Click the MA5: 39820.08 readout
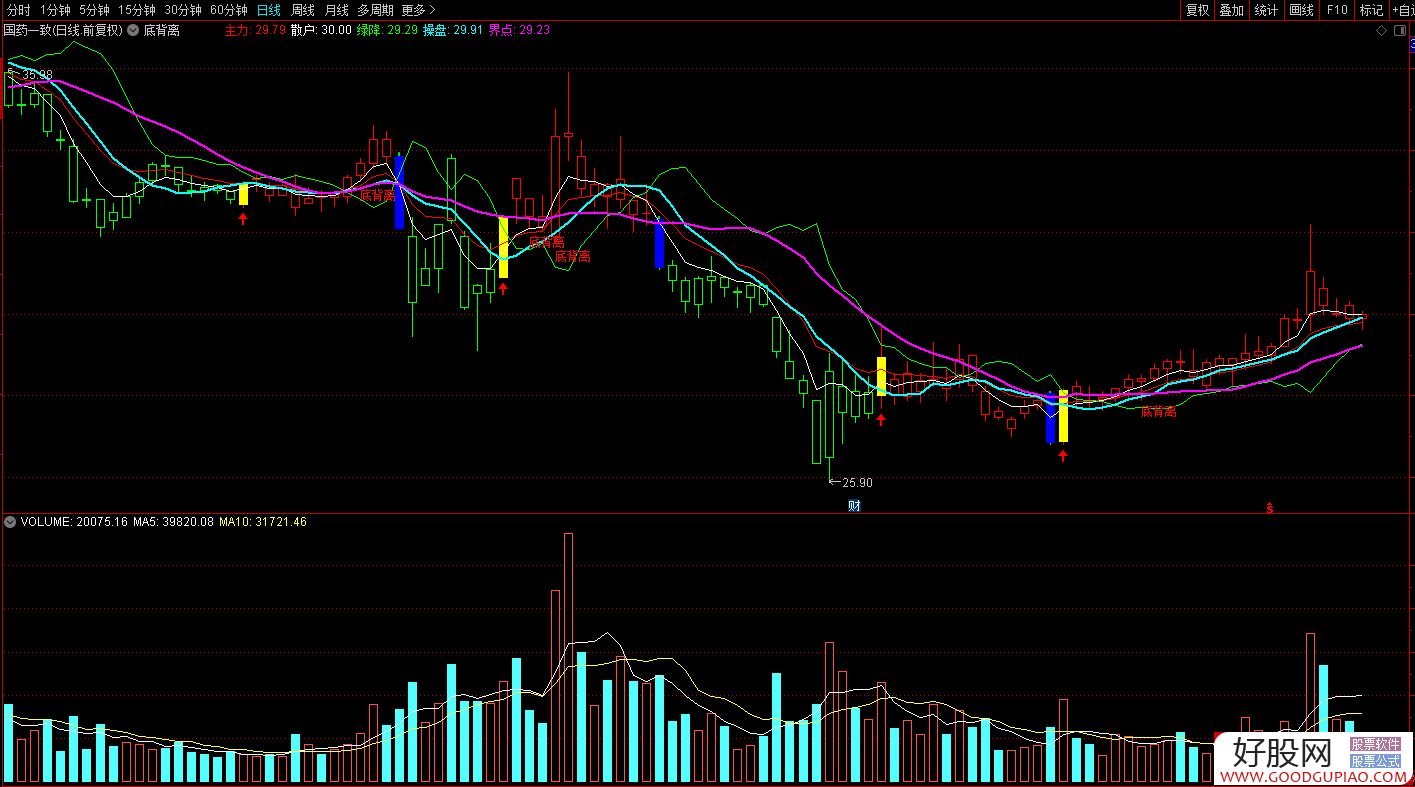 pyautogui.click(x=174, y=522)
